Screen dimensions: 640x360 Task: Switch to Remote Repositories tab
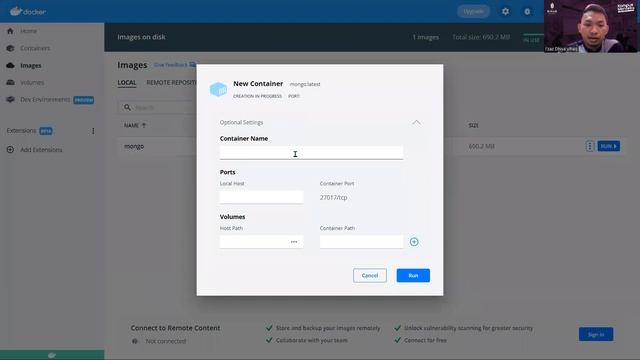(171, 83)
